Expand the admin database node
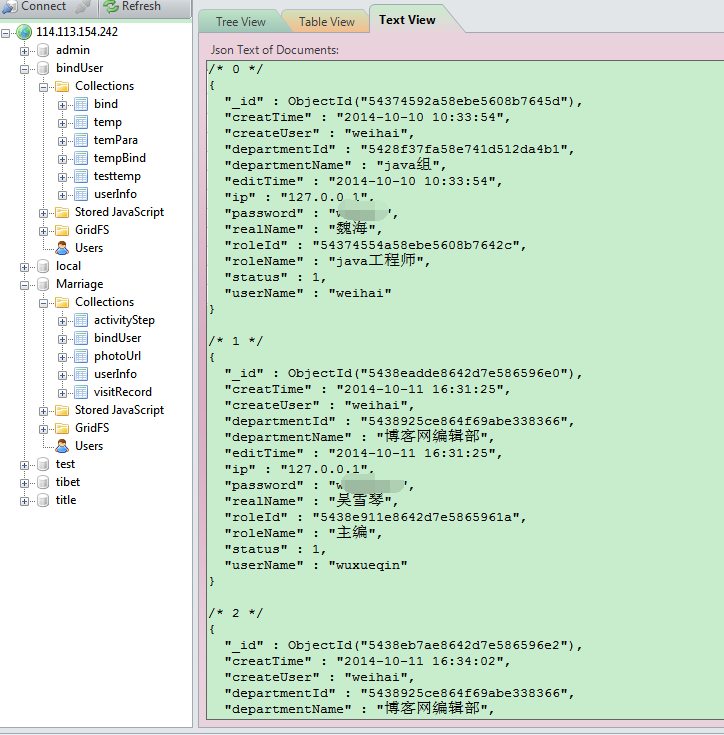724x735 pixels. 24,51
